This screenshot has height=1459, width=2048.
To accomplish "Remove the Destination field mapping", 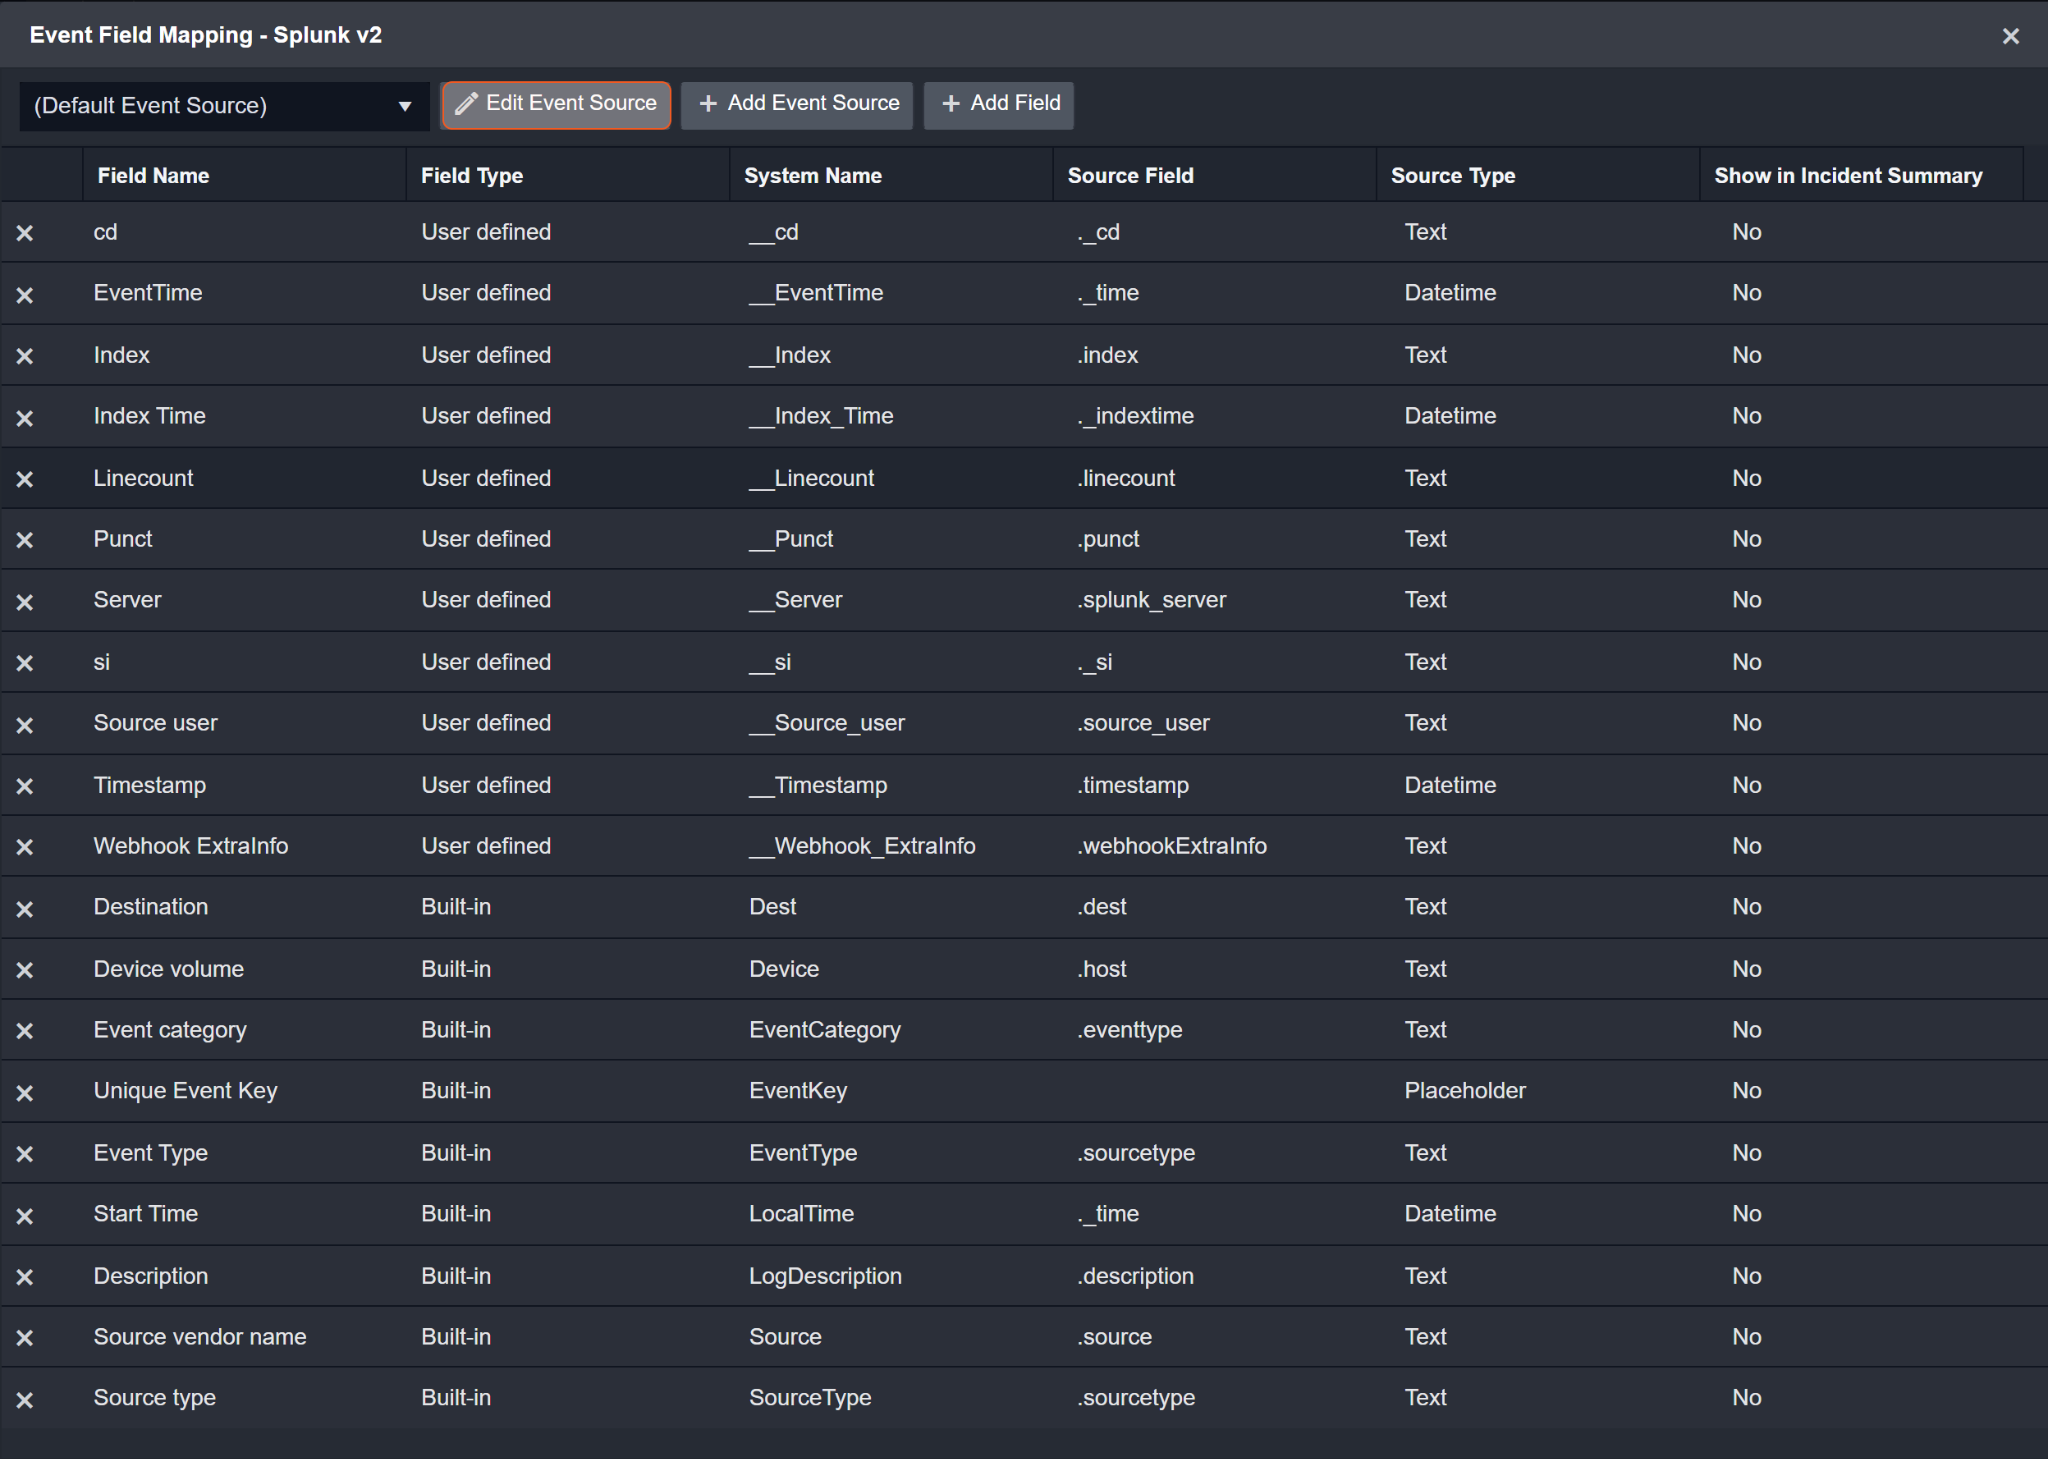I will 25,909.
